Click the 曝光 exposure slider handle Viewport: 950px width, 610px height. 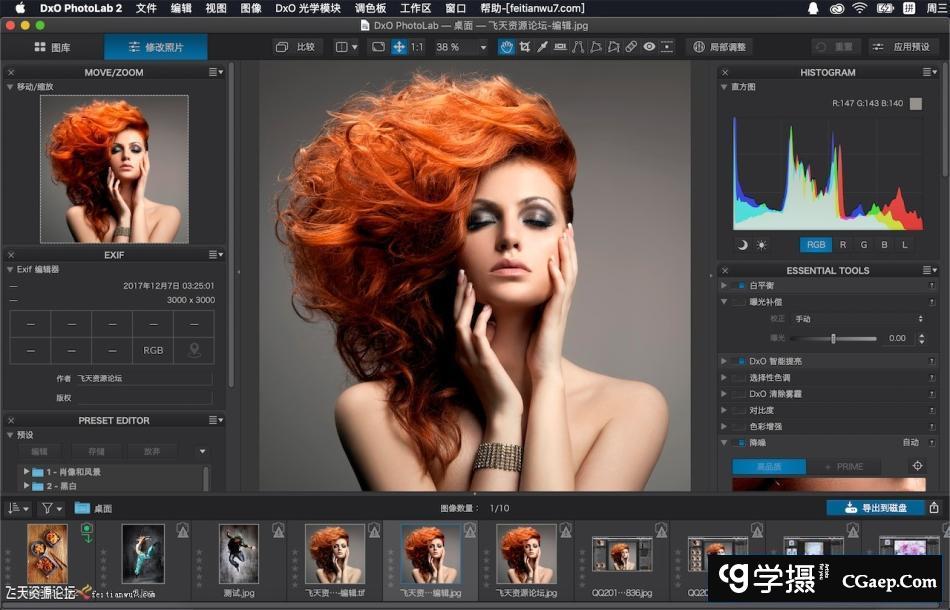point(833,338)
